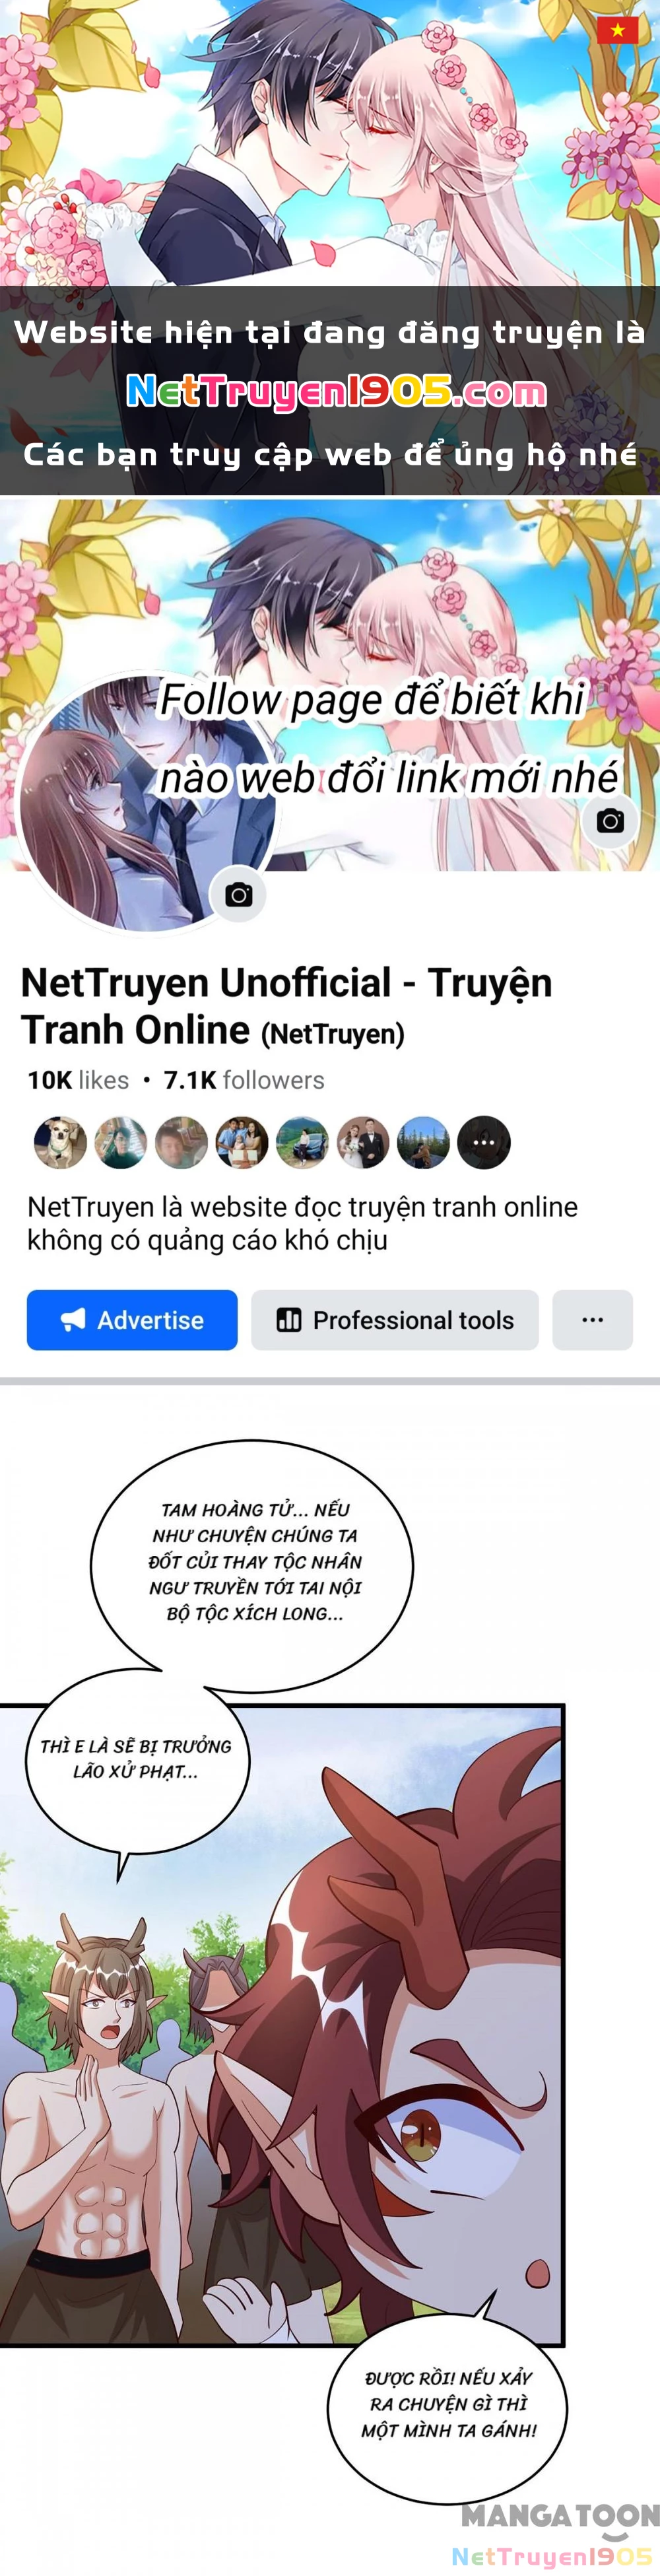
Task: Open Professional tools
Action: click(x=395, y=1320)
